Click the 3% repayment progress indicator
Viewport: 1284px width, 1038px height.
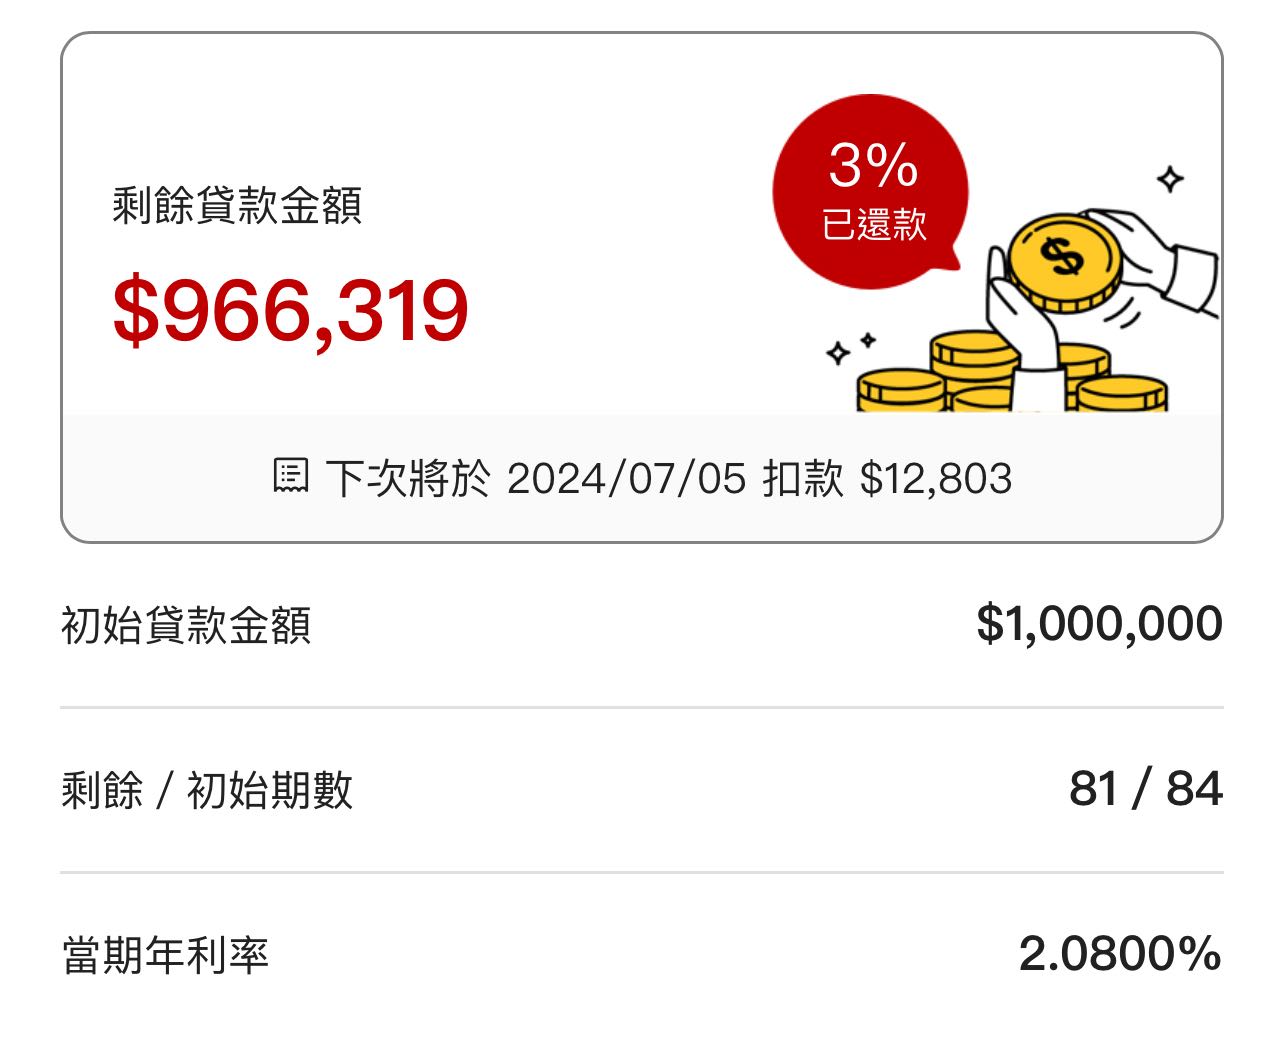873,165
